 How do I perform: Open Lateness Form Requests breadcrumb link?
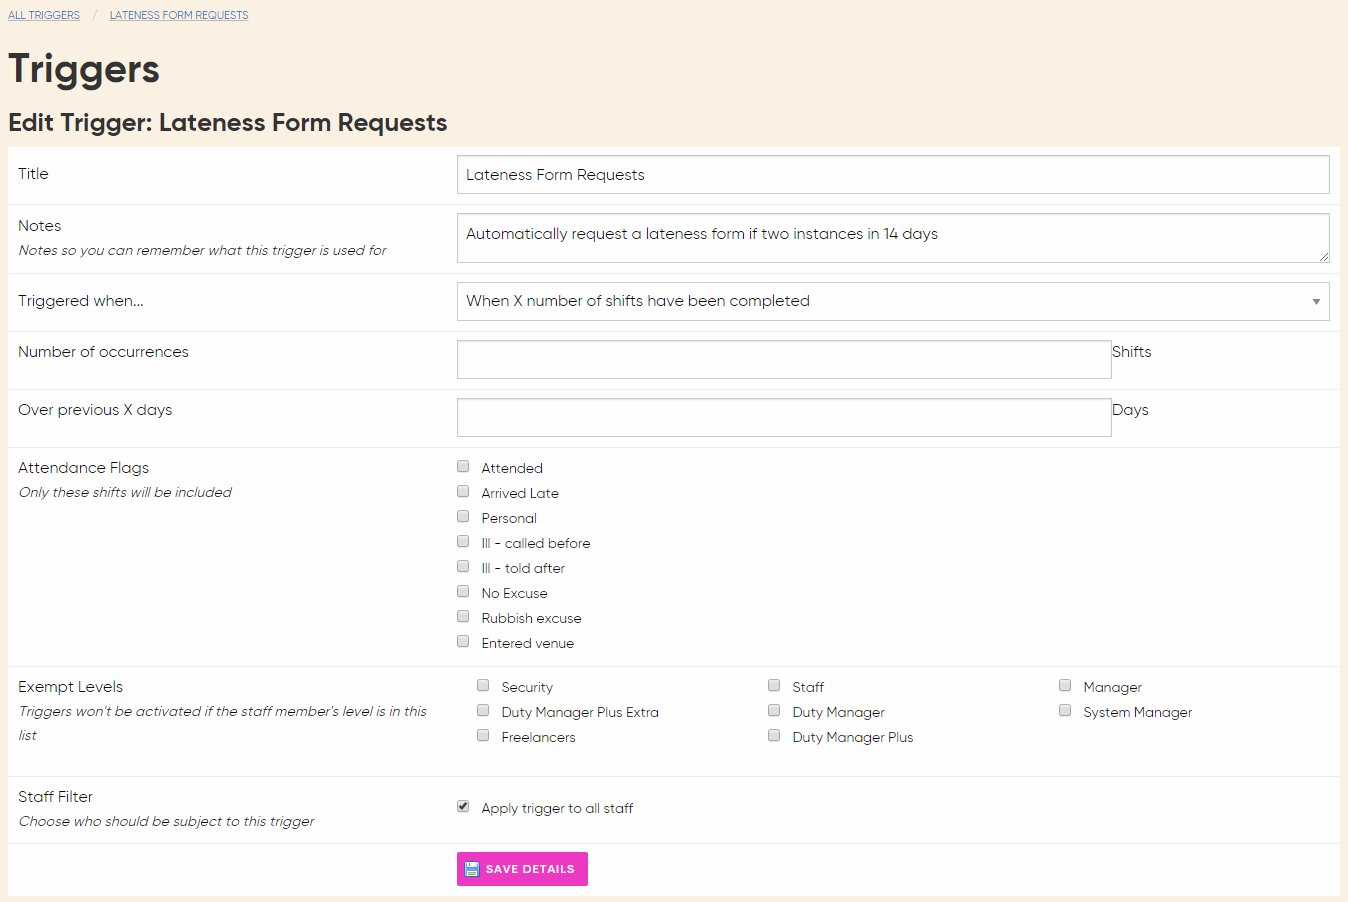[179, 15]
